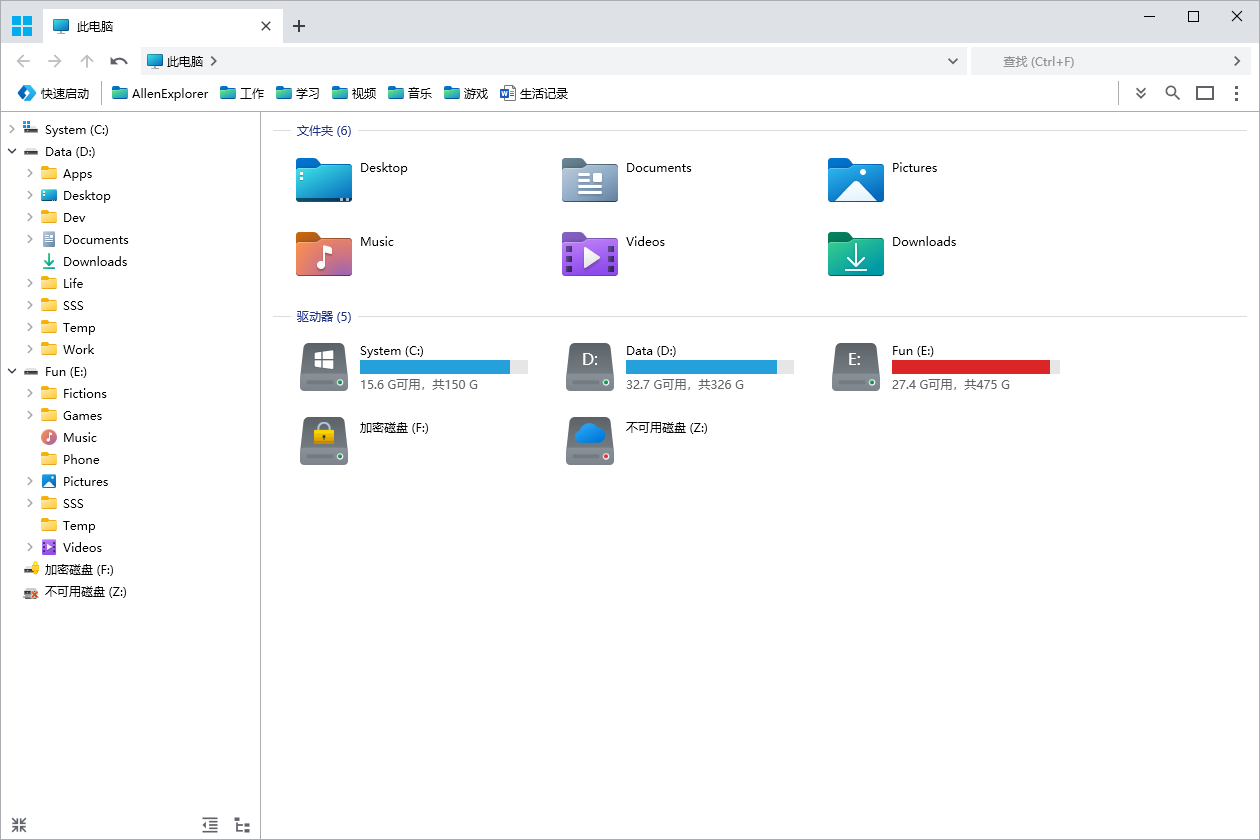
Task: Open the 生活记录 document bookmark
Action: 534,93
